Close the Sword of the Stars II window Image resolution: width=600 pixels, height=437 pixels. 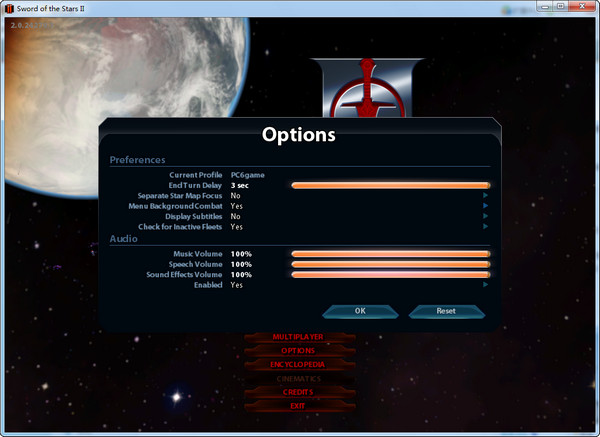click(x=582, y=7)
